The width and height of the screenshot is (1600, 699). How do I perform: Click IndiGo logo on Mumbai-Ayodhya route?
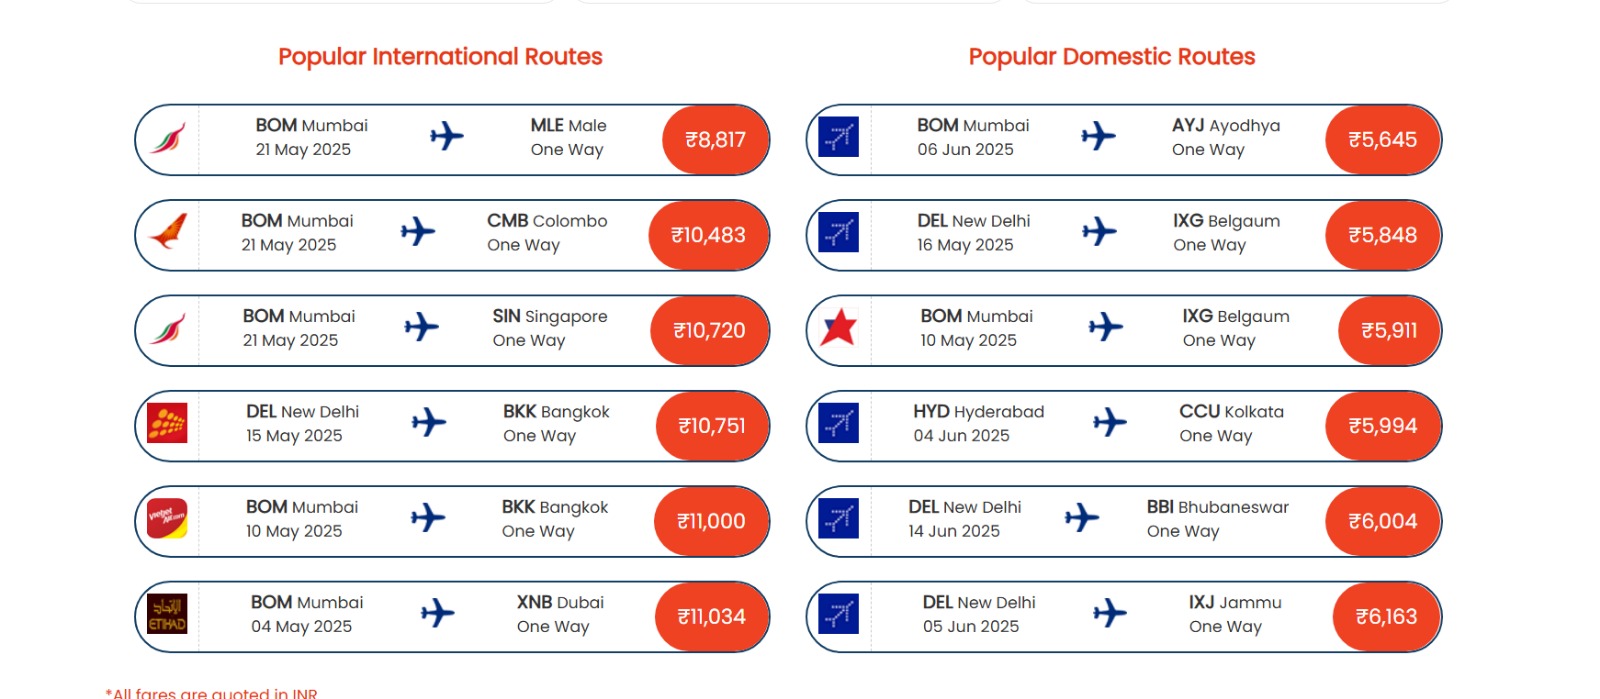click(838, 137)
